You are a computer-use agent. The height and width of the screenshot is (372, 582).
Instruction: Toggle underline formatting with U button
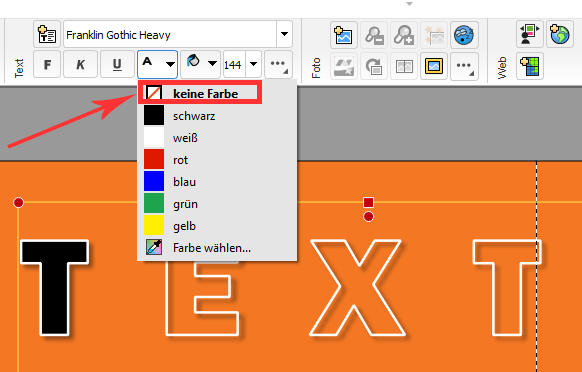117,65
